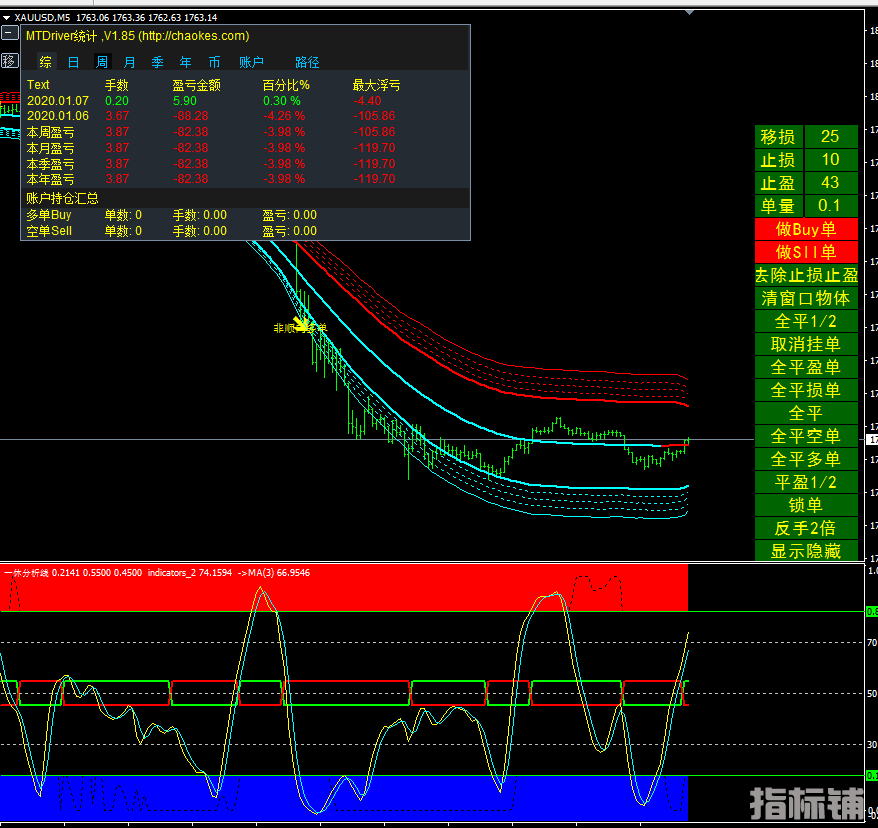Click the 止损 stop loss label
878x828 pixels.
click(x=778, y=160)
